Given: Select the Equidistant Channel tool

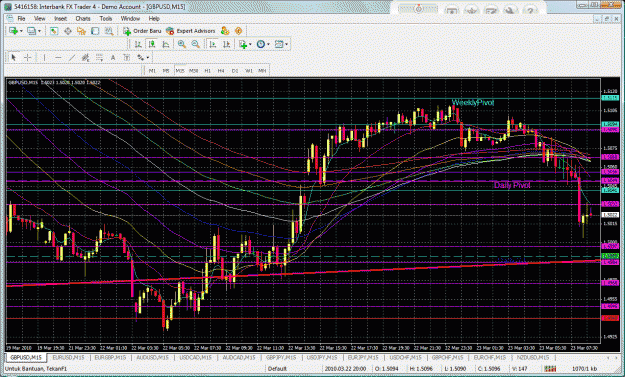Looking at the screenshot, I should click(x=85, y=58).
